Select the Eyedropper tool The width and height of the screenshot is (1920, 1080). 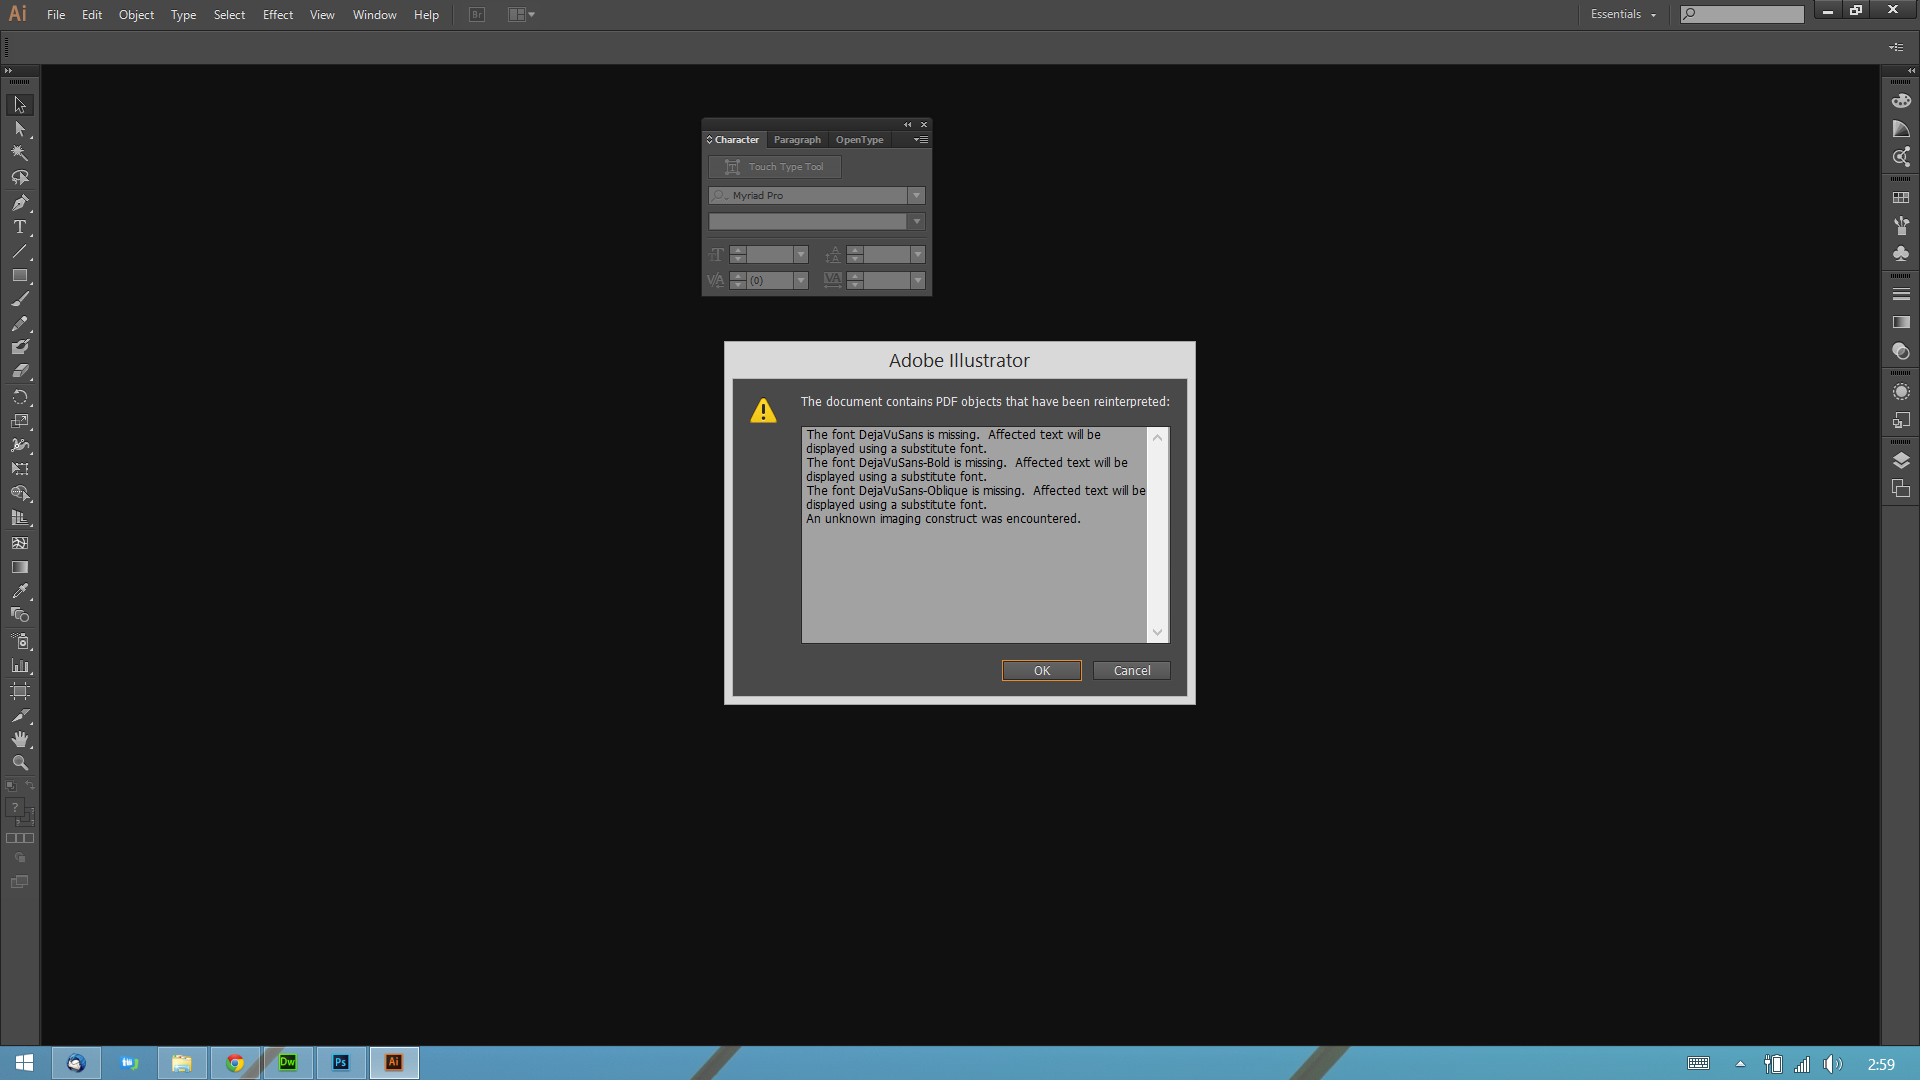tap(20, 591)
